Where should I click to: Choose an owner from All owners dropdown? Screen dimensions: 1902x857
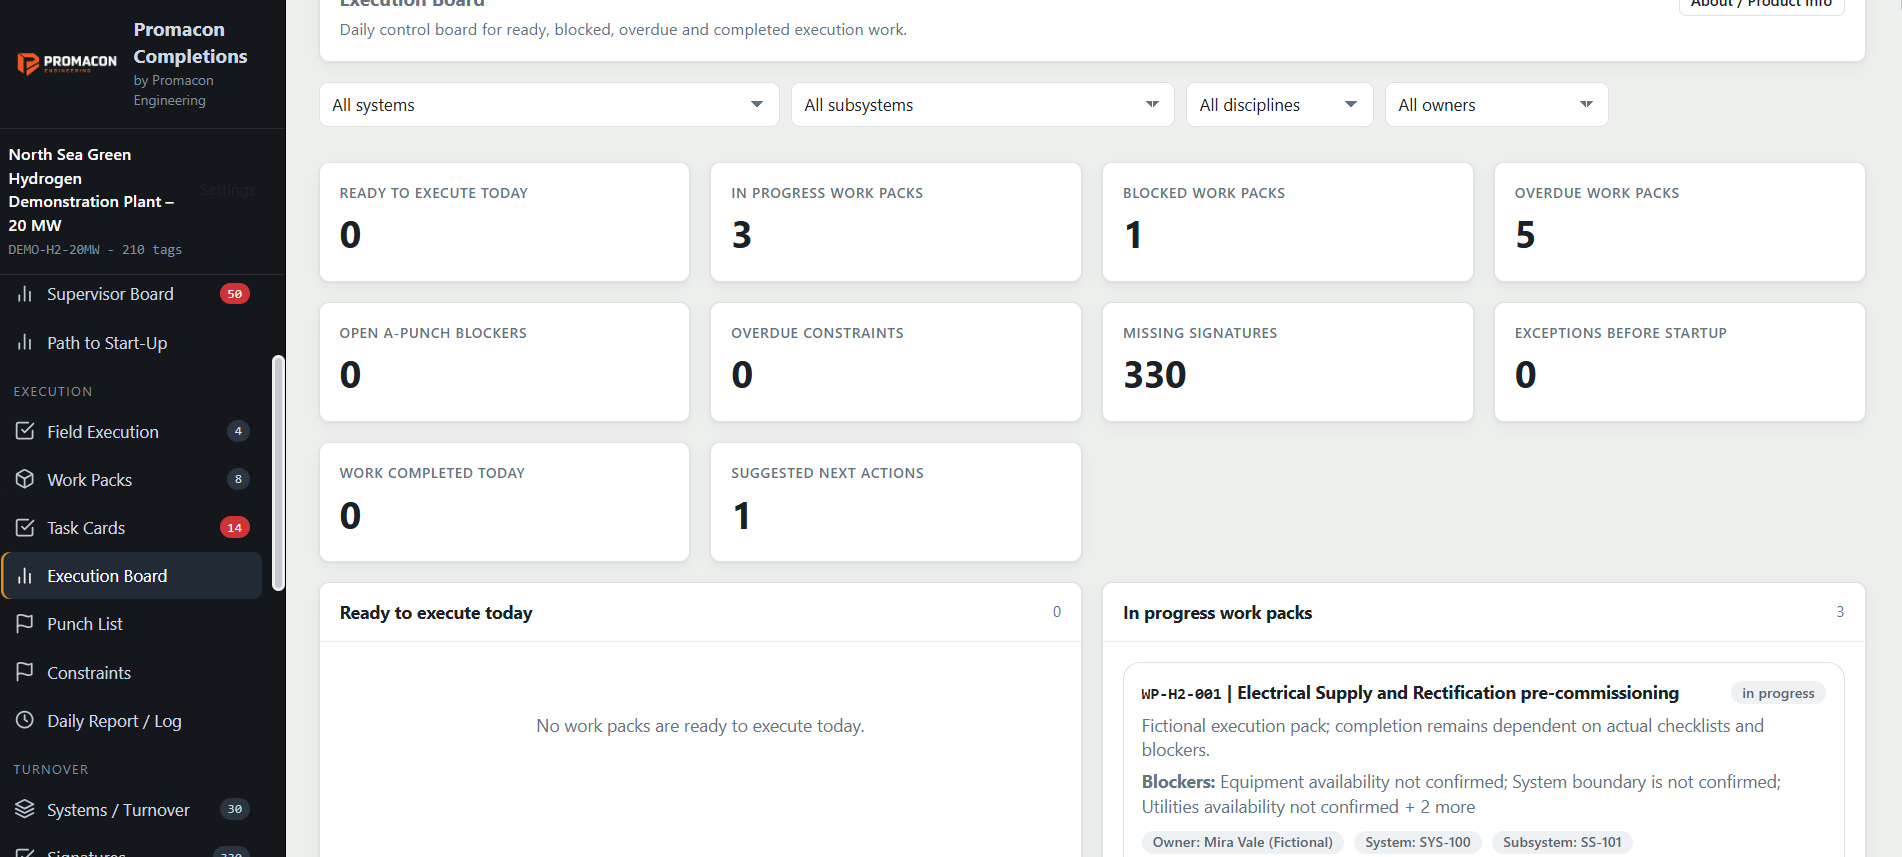[1496, 105]
